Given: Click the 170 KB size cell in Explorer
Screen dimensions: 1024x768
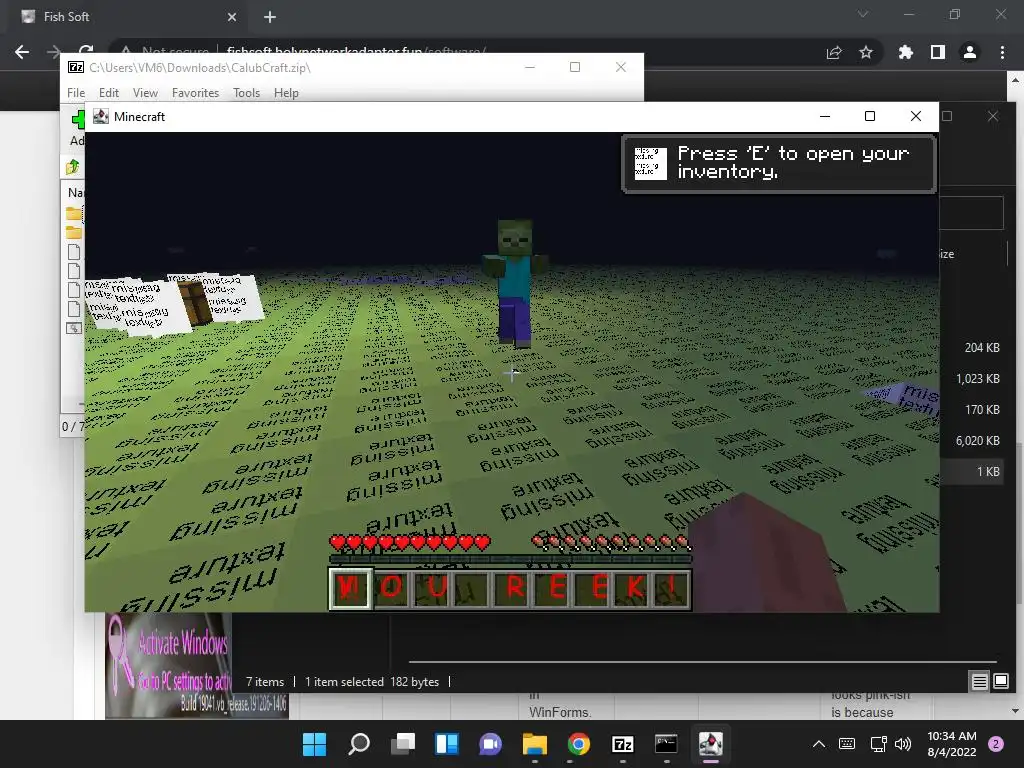Looking at the screenshot, I should [982, 409].
